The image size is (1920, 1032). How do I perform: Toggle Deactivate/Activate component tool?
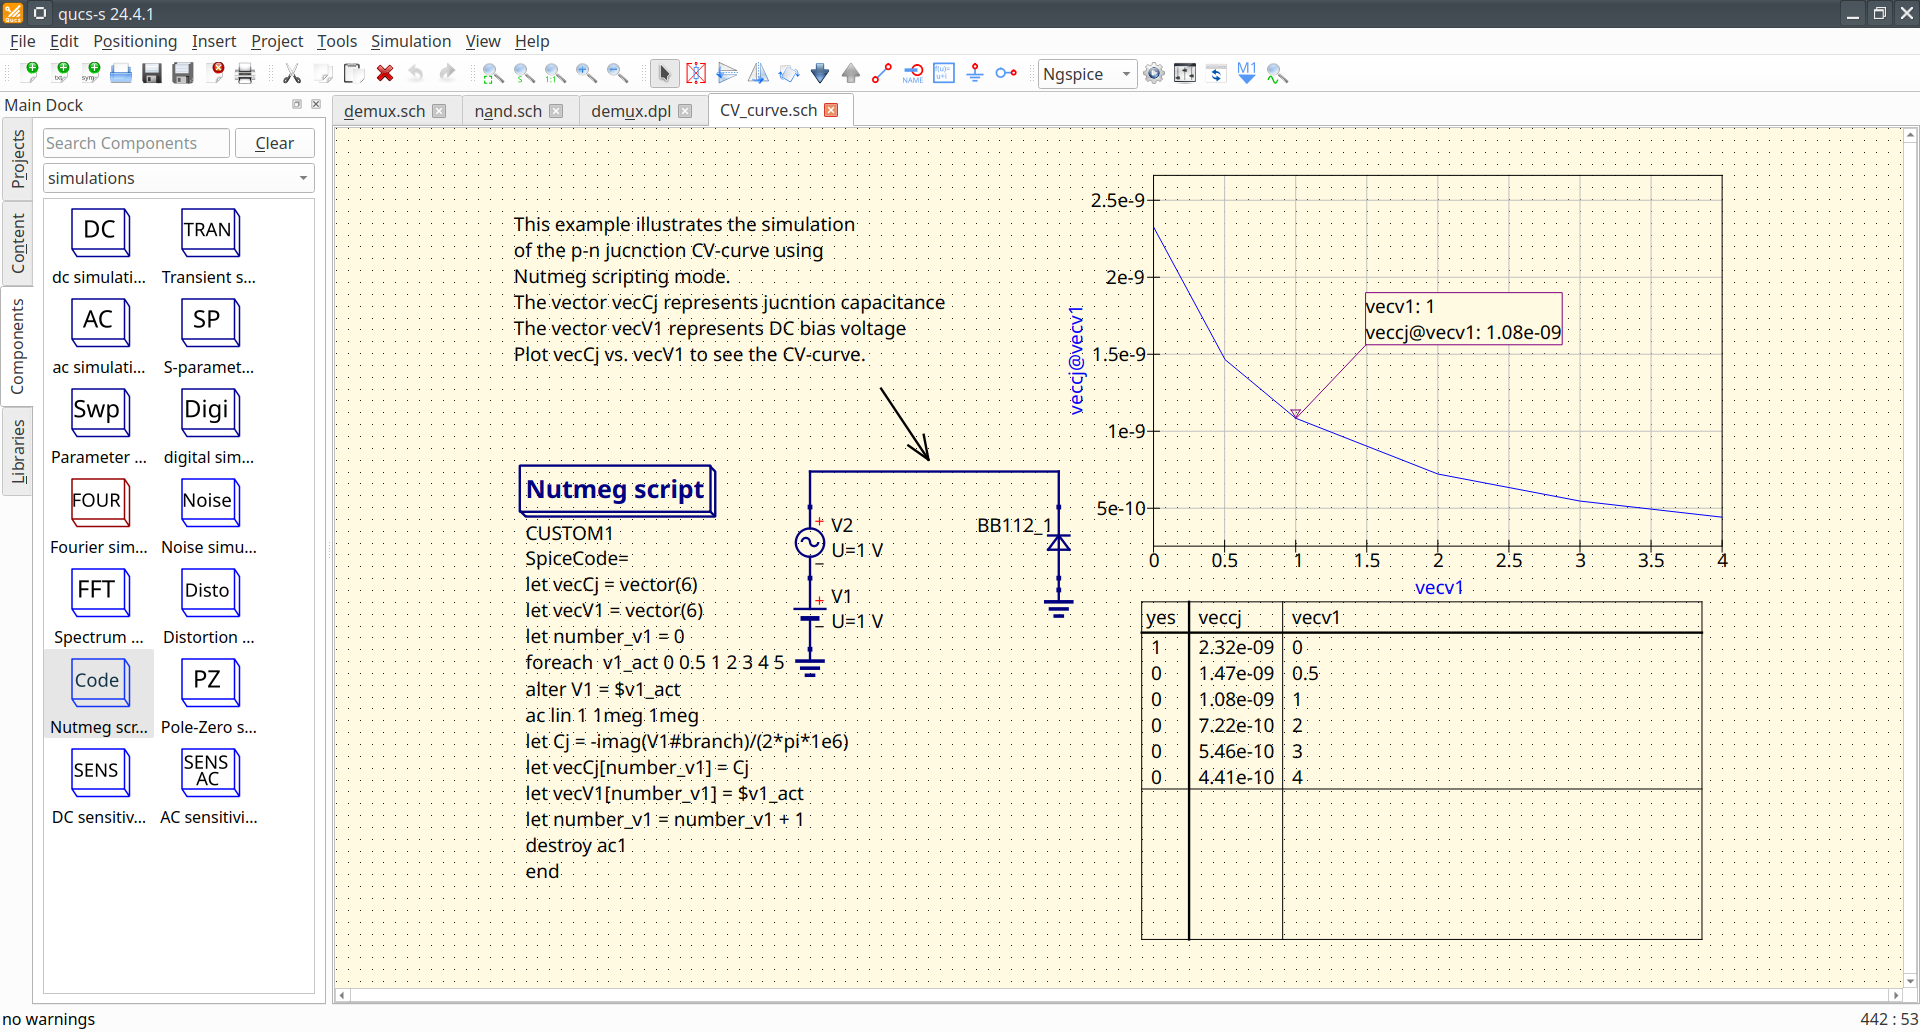pyautogui.click(x=696, y=74)
